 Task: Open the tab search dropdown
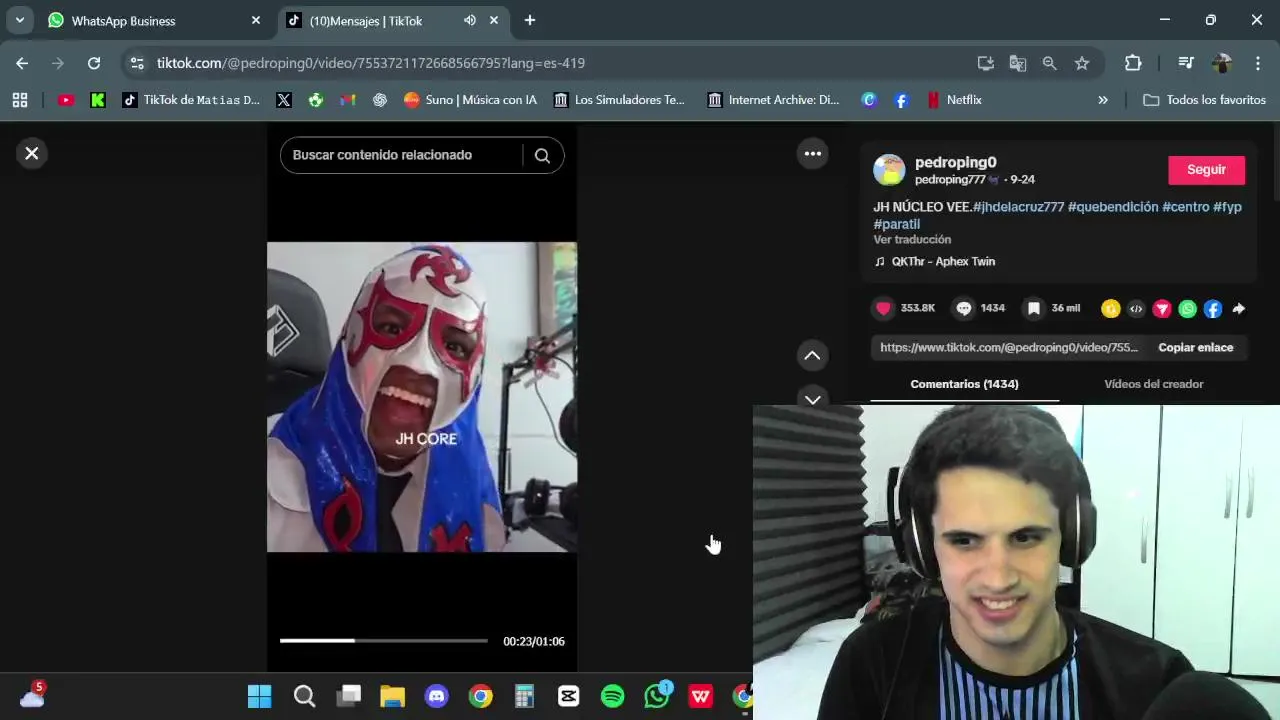pos(19,20)
